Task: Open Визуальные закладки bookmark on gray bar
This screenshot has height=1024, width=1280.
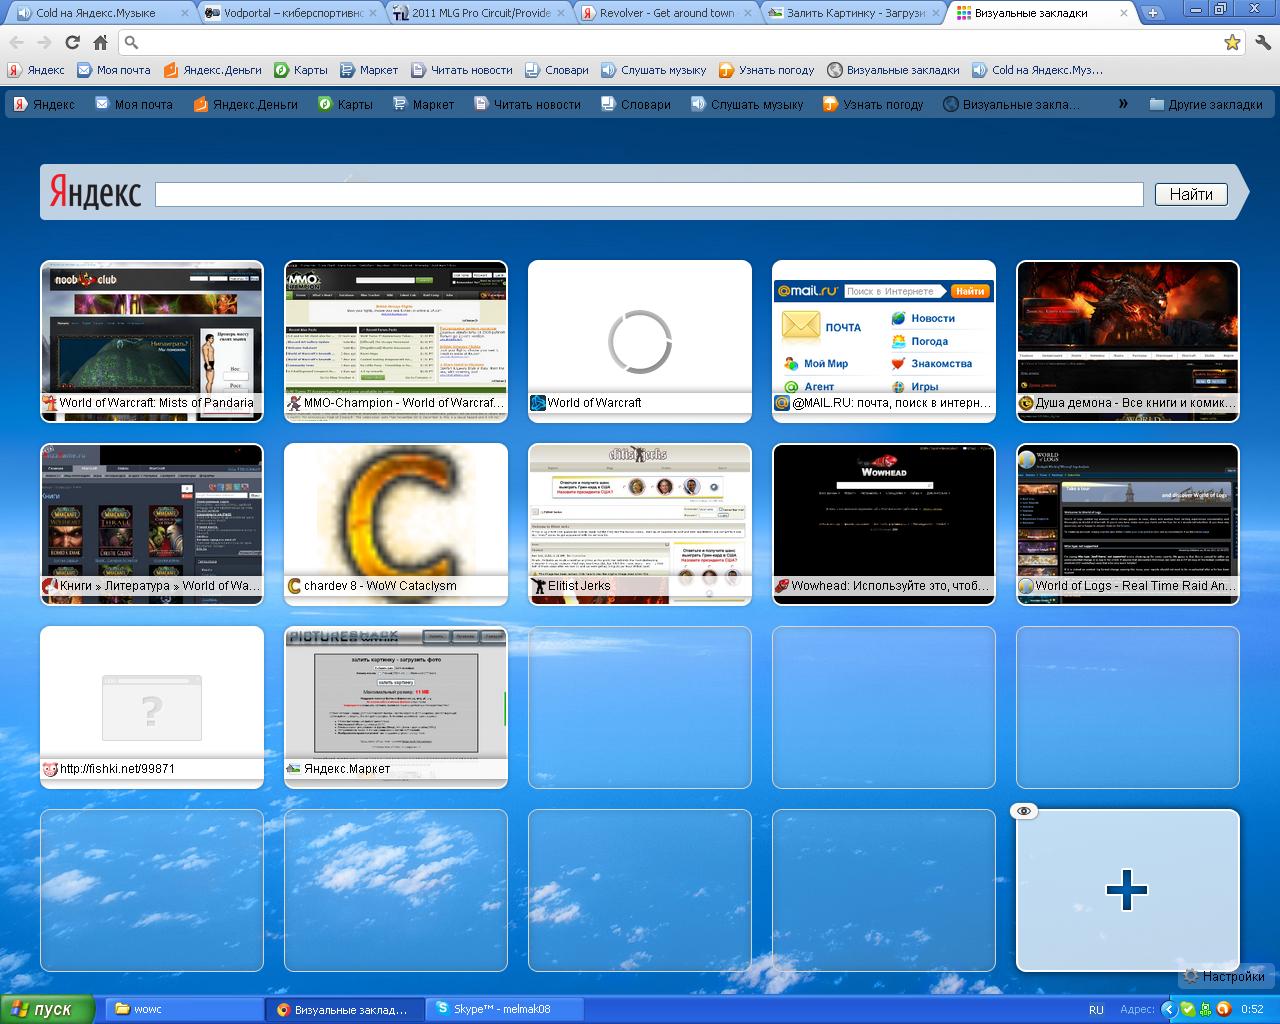Action: (893, 70)
